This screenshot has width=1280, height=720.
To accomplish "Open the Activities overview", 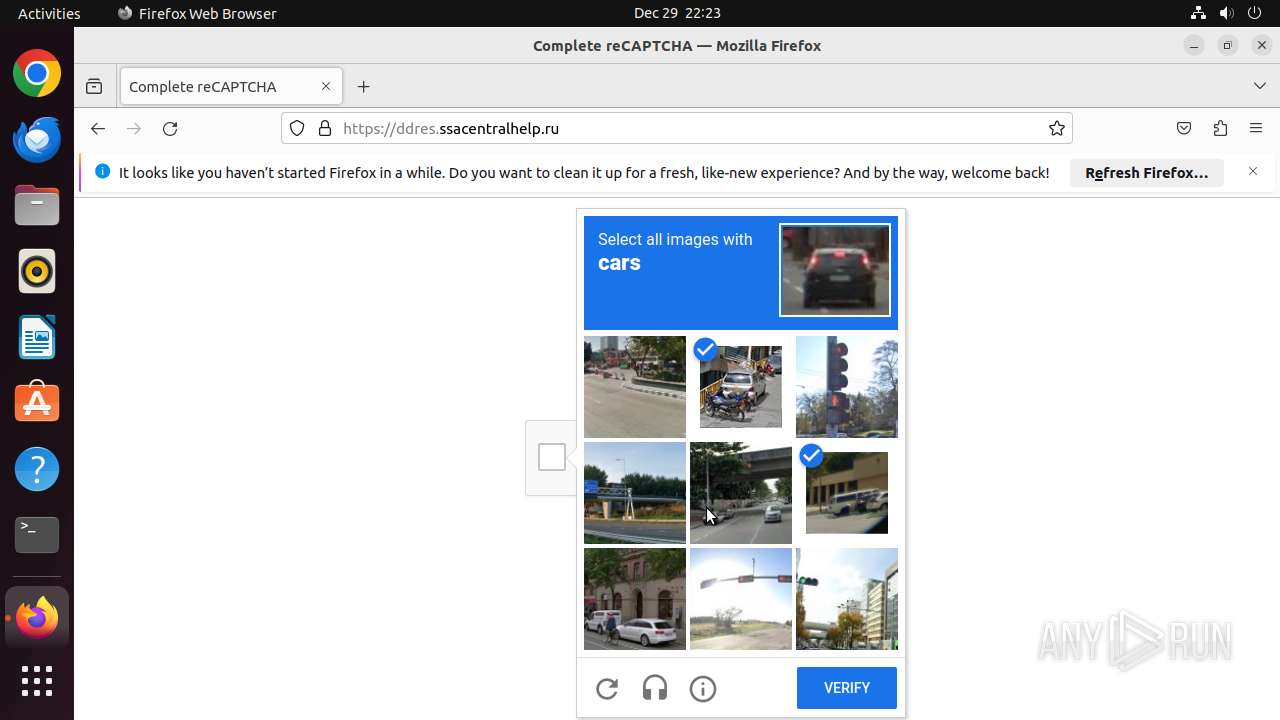I will pyautogui.click(x=49, y=13).
